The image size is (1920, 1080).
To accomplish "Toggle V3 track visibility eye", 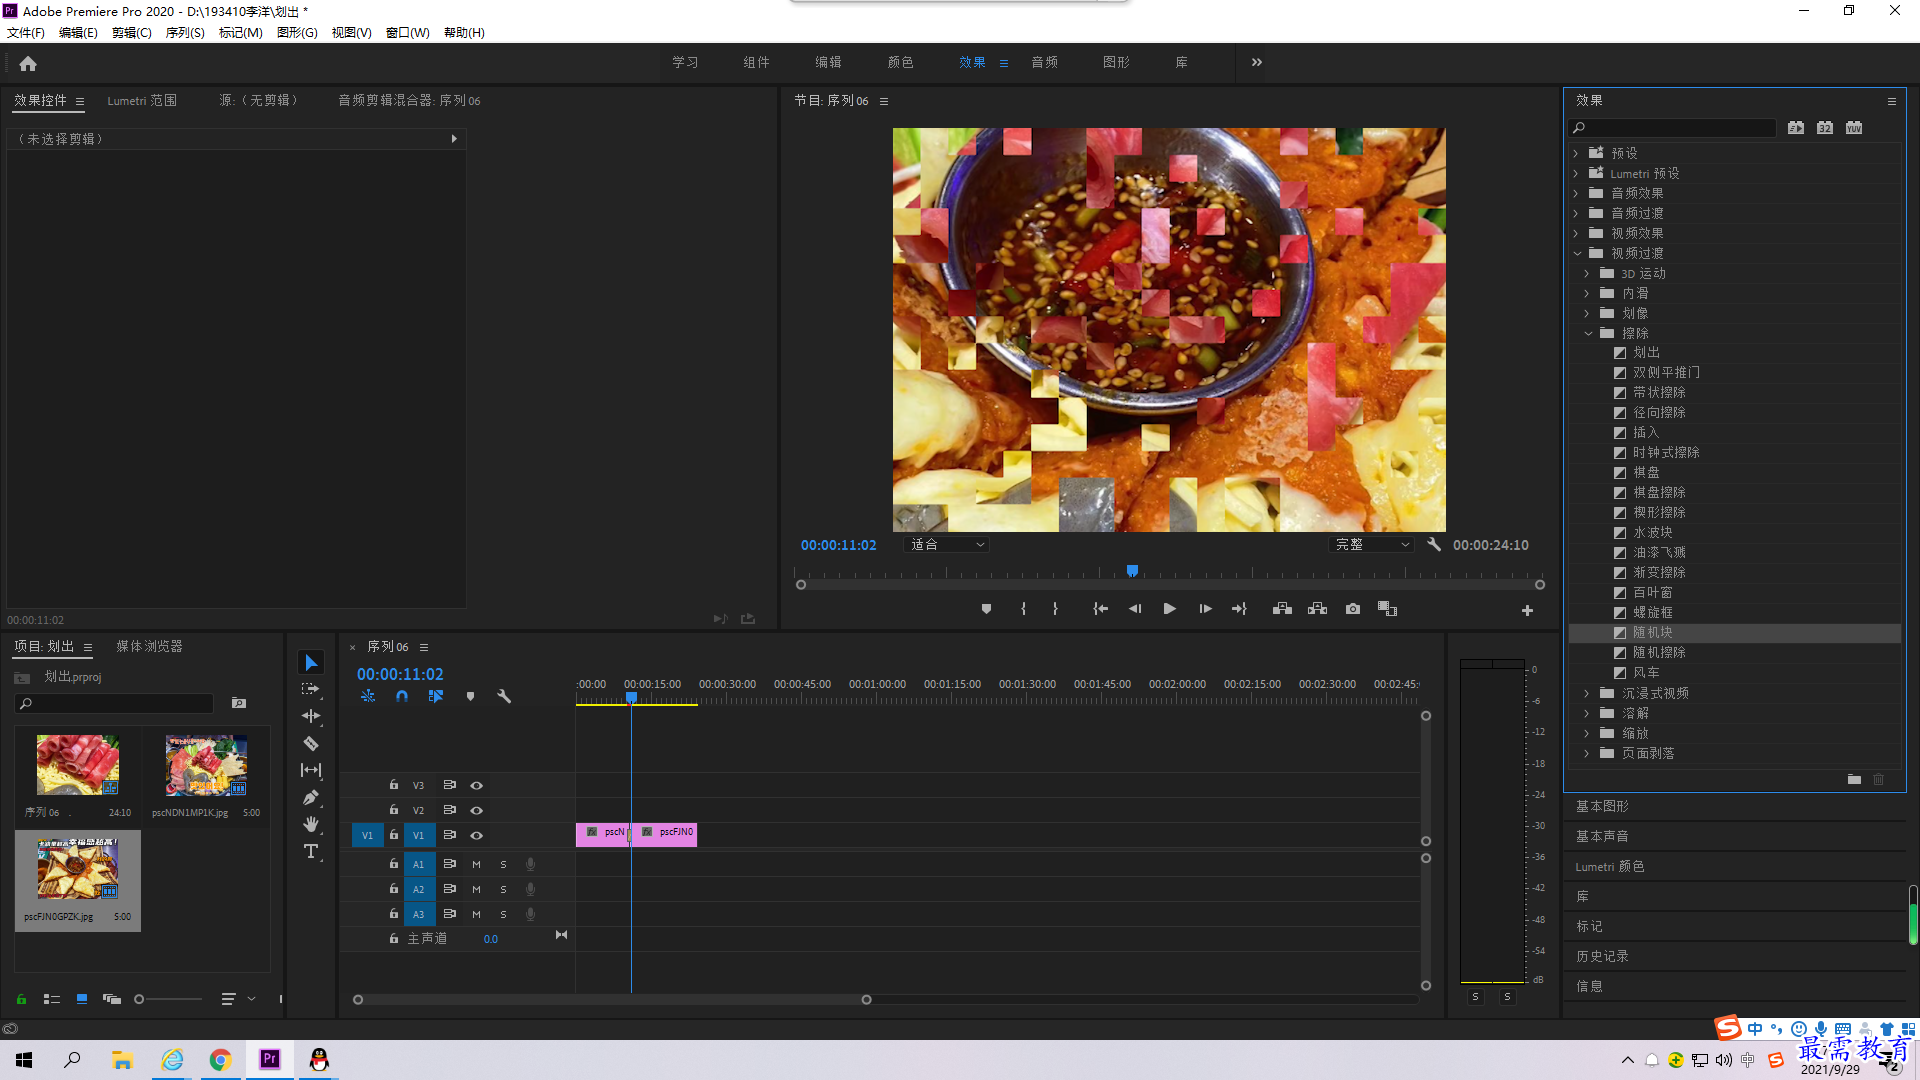I will [477, 785].
